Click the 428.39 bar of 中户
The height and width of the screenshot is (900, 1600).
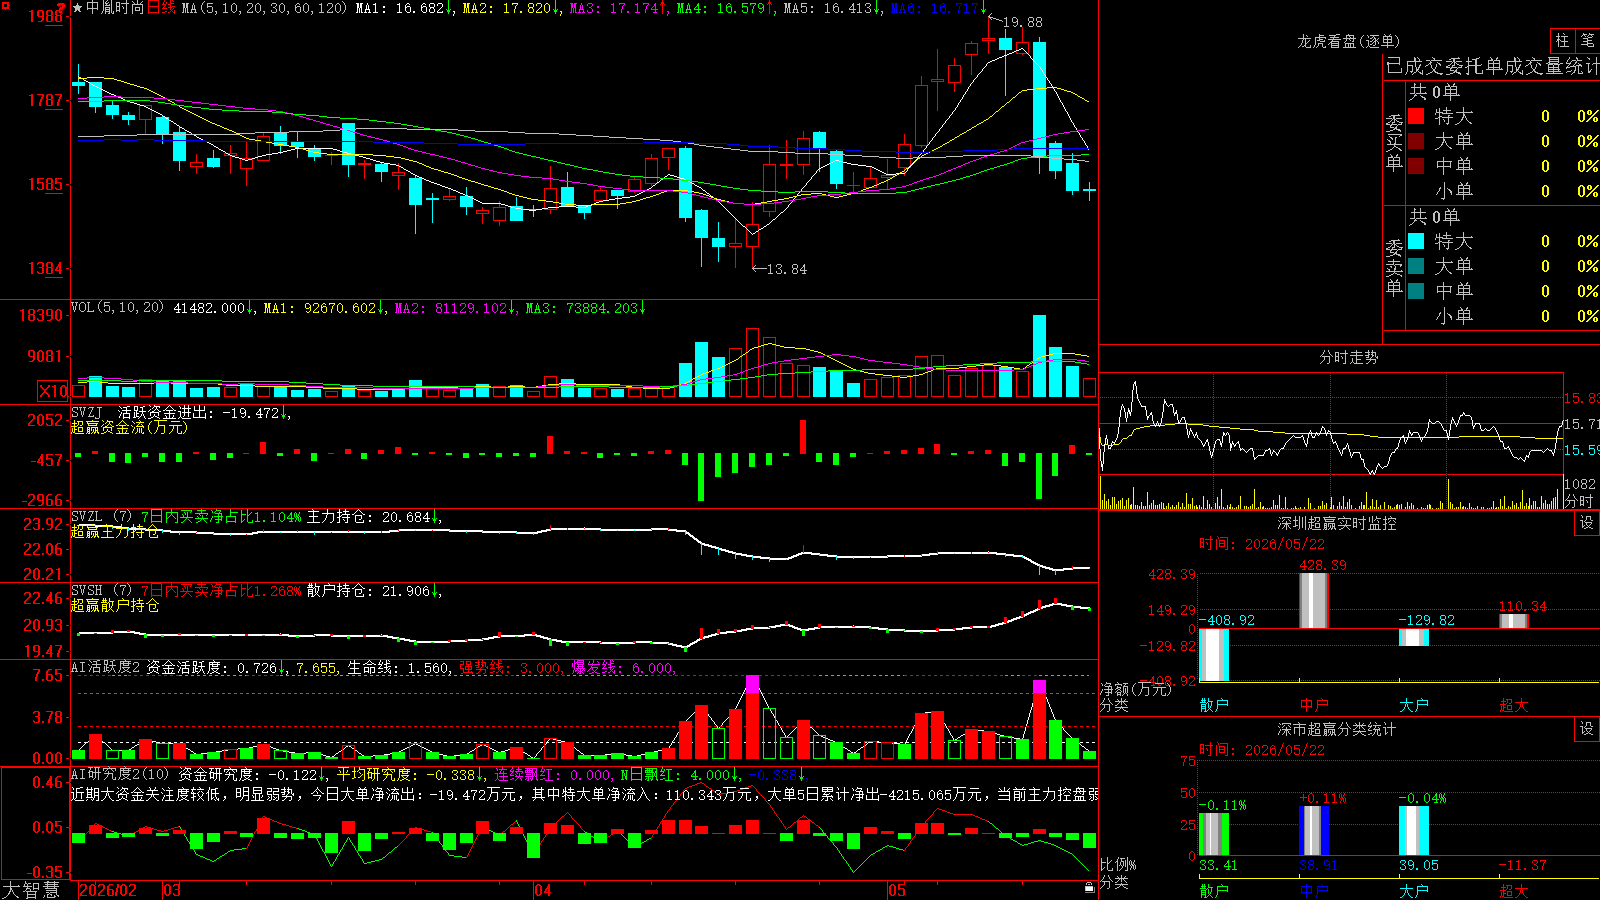click(x=1314, y=601)
